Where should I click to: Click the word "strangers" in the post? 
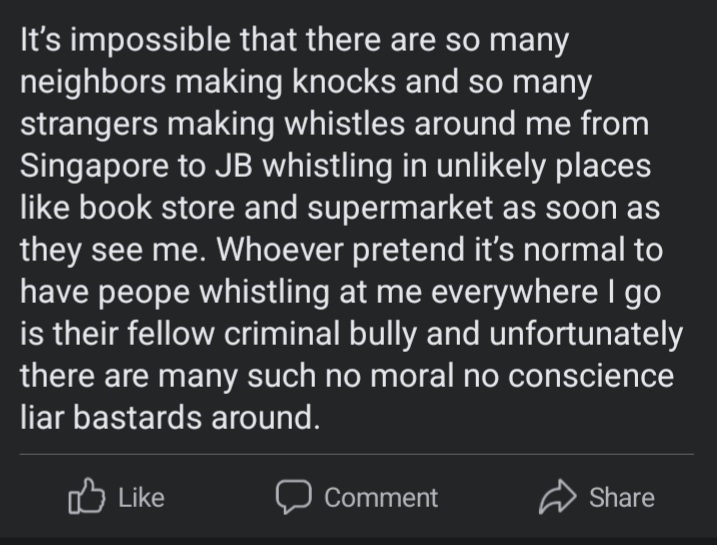(89, 126)
